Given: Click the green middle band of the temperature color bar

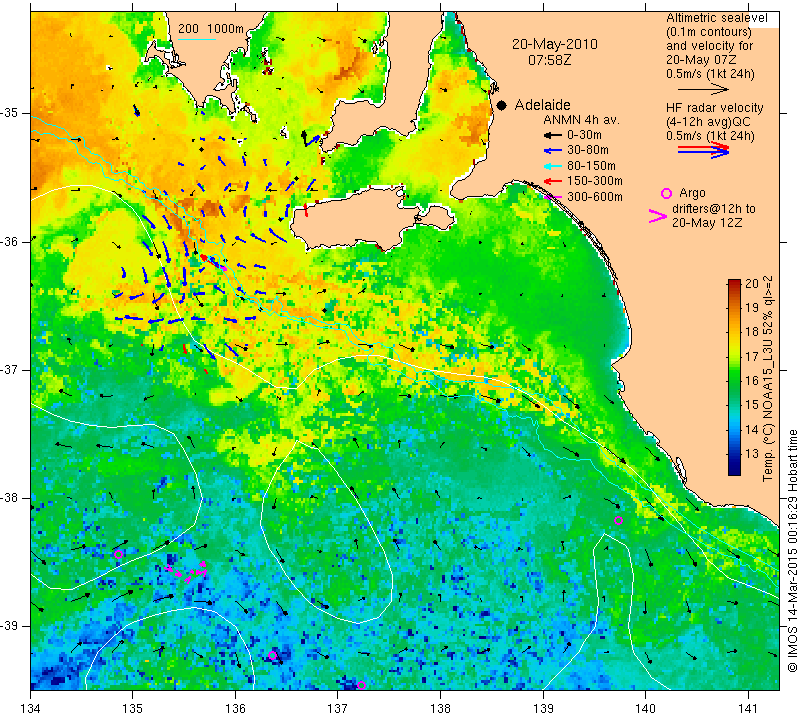Looking at the screenshot, I should [734, 378].
